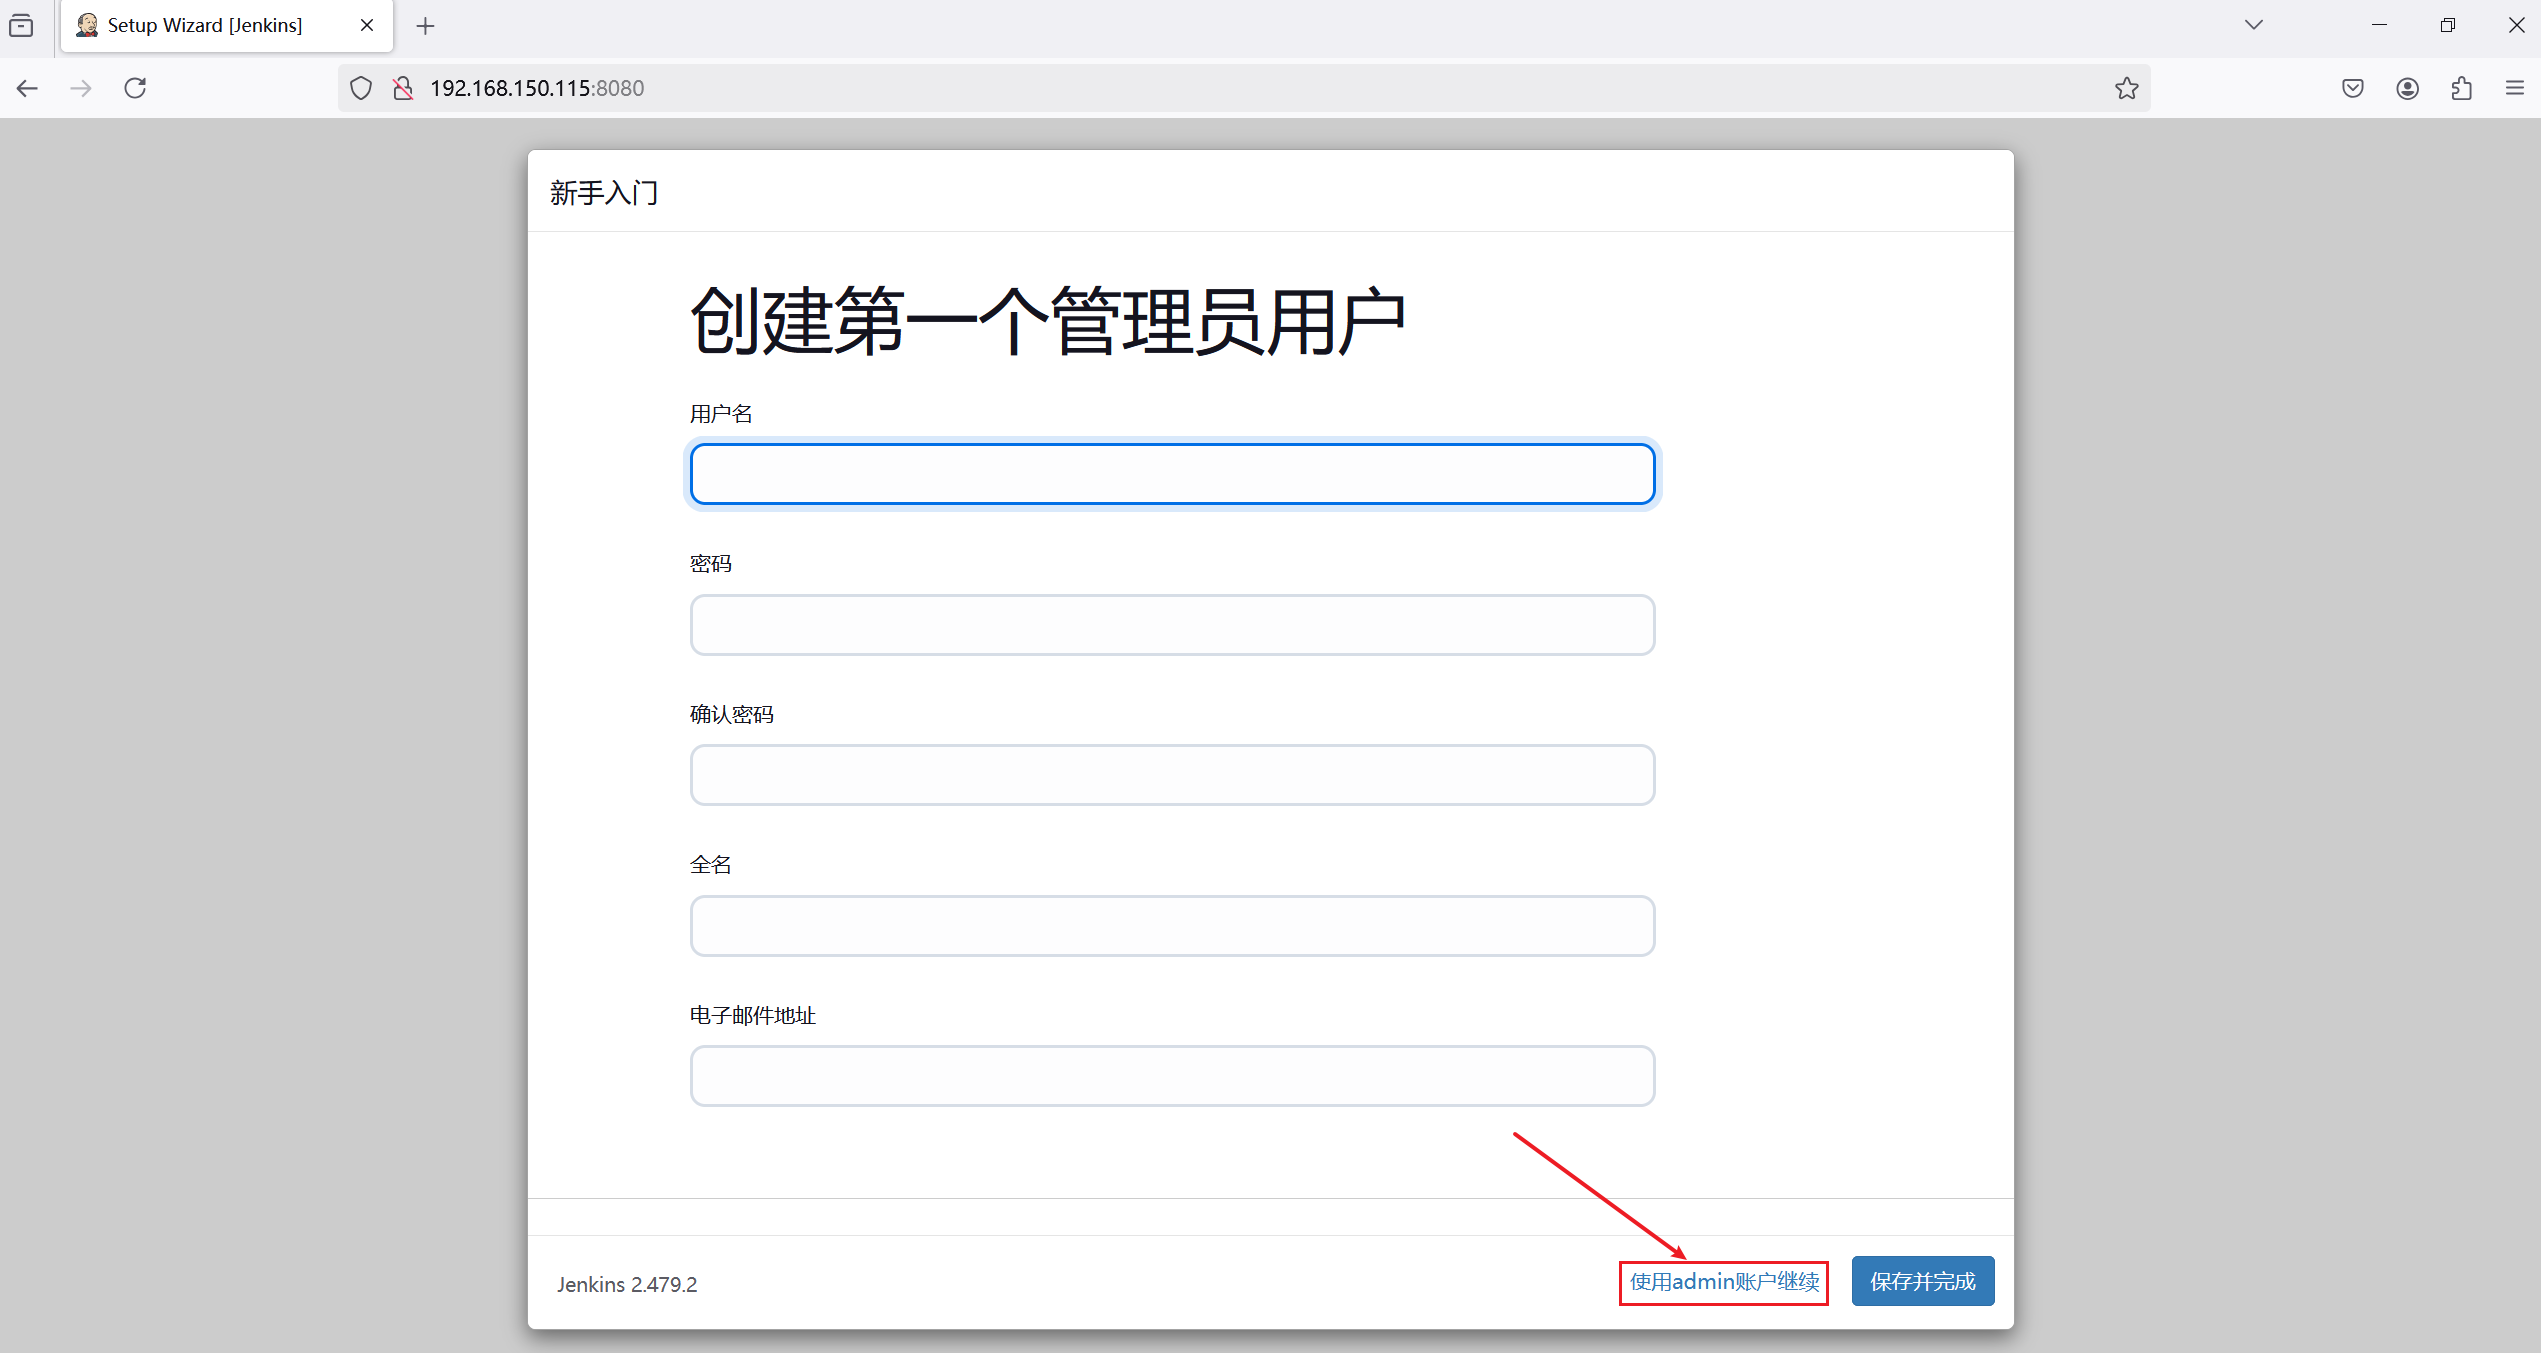Focus the 密码 input field
Viewport: 2541px width, 1353px height.
coord(1172,625)
